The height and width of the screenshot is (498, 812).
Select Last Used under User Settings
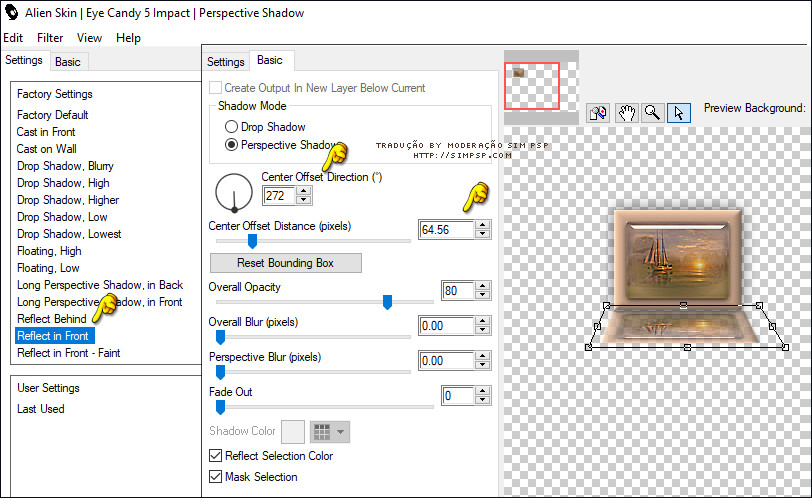[x=41, y=409]
